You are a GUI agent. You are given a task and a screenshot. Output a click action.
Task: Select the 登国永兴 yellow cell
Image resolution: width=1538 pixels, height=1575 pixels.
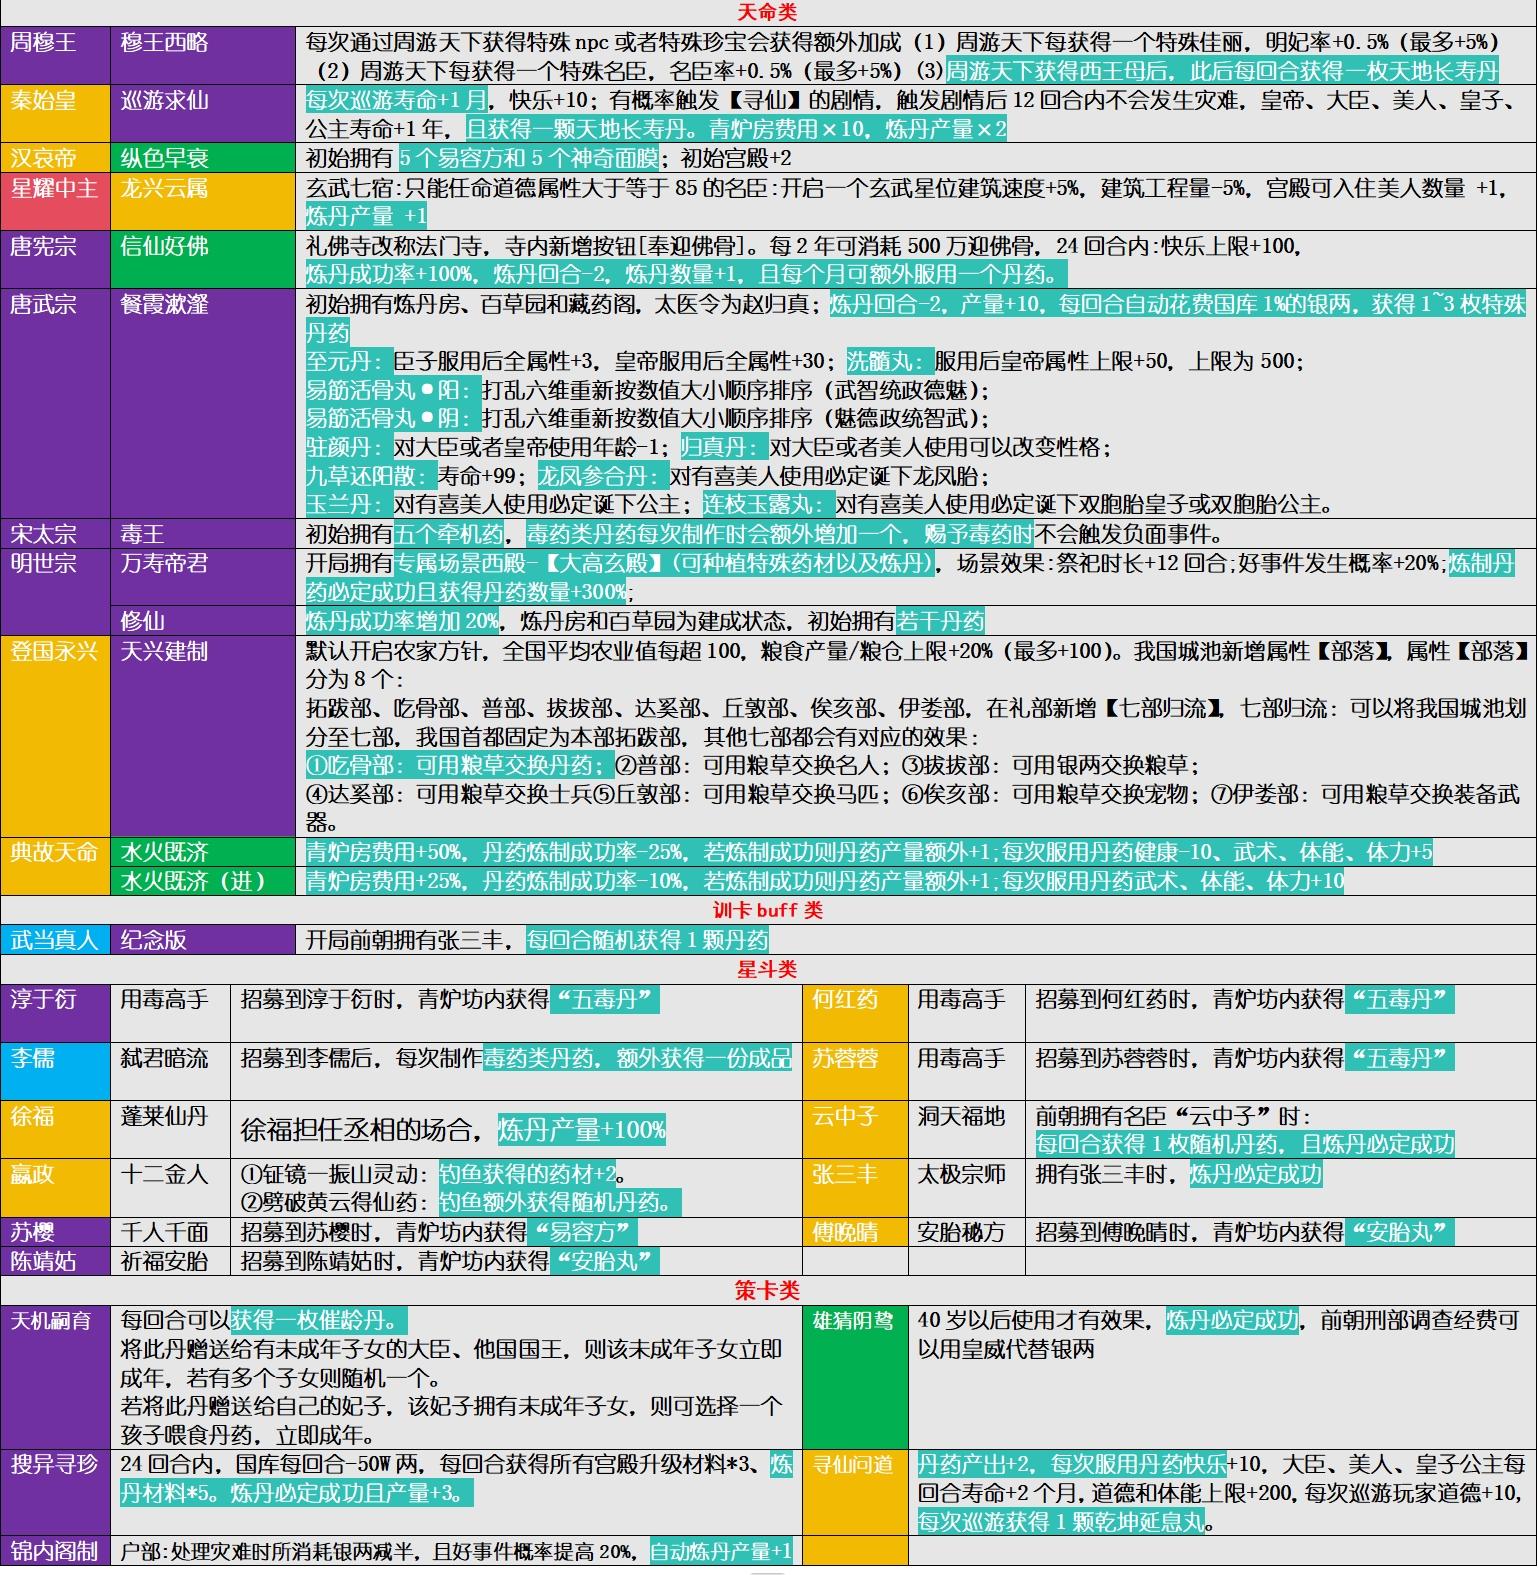(x=55, y=736)
